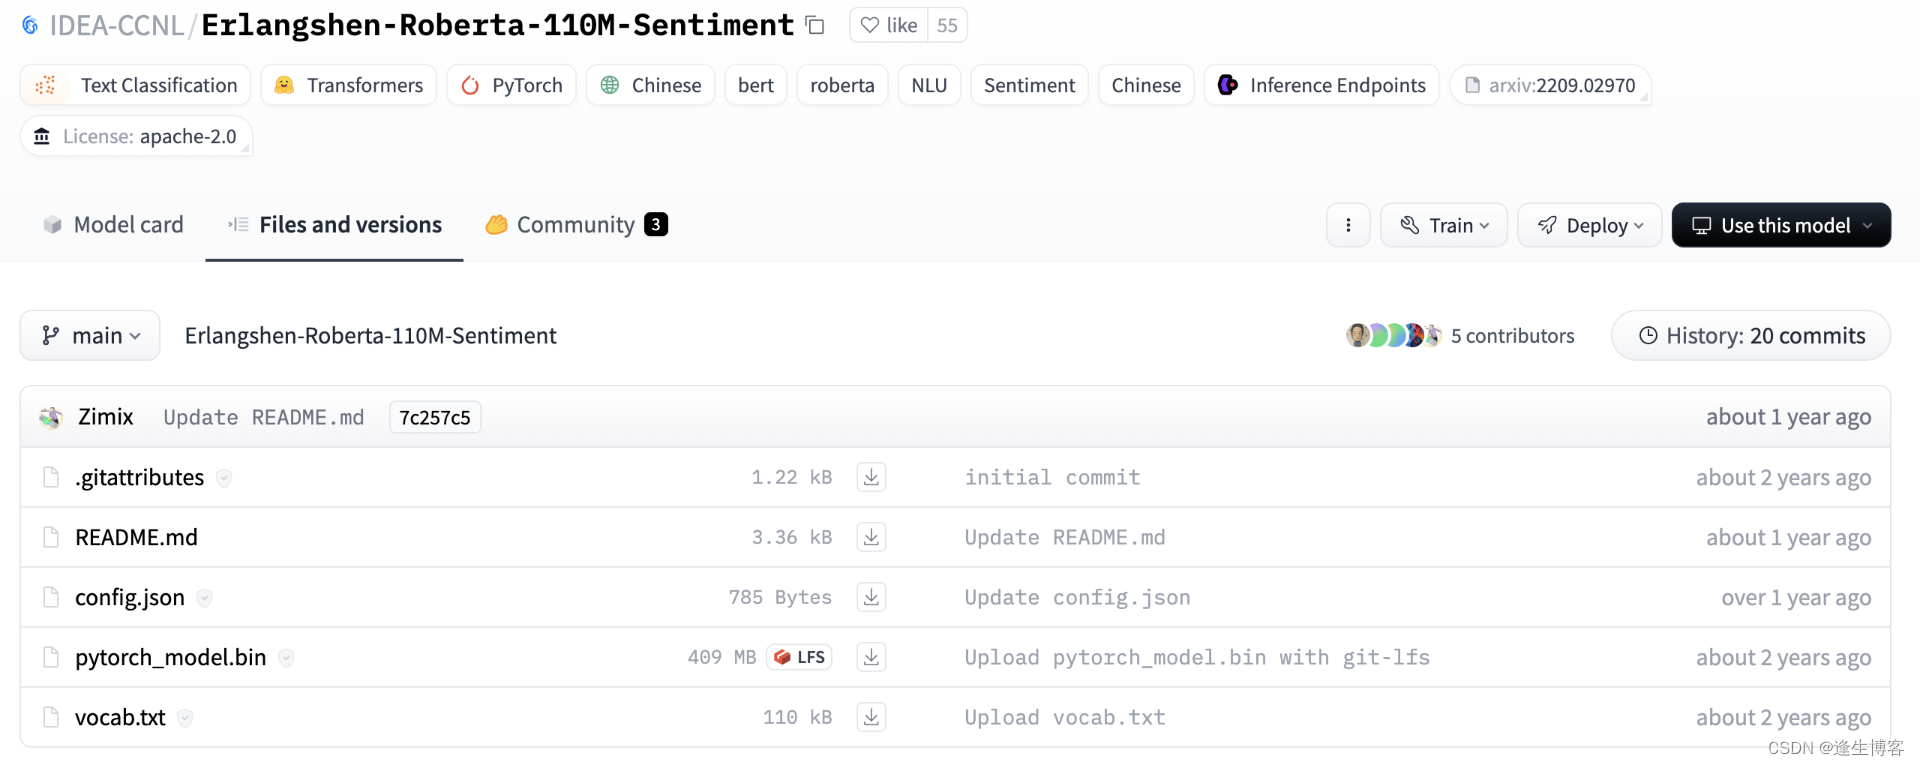The image size is (1920, 766).
Task: Open the three-dot more options menu
Action: click(1348, 225)
